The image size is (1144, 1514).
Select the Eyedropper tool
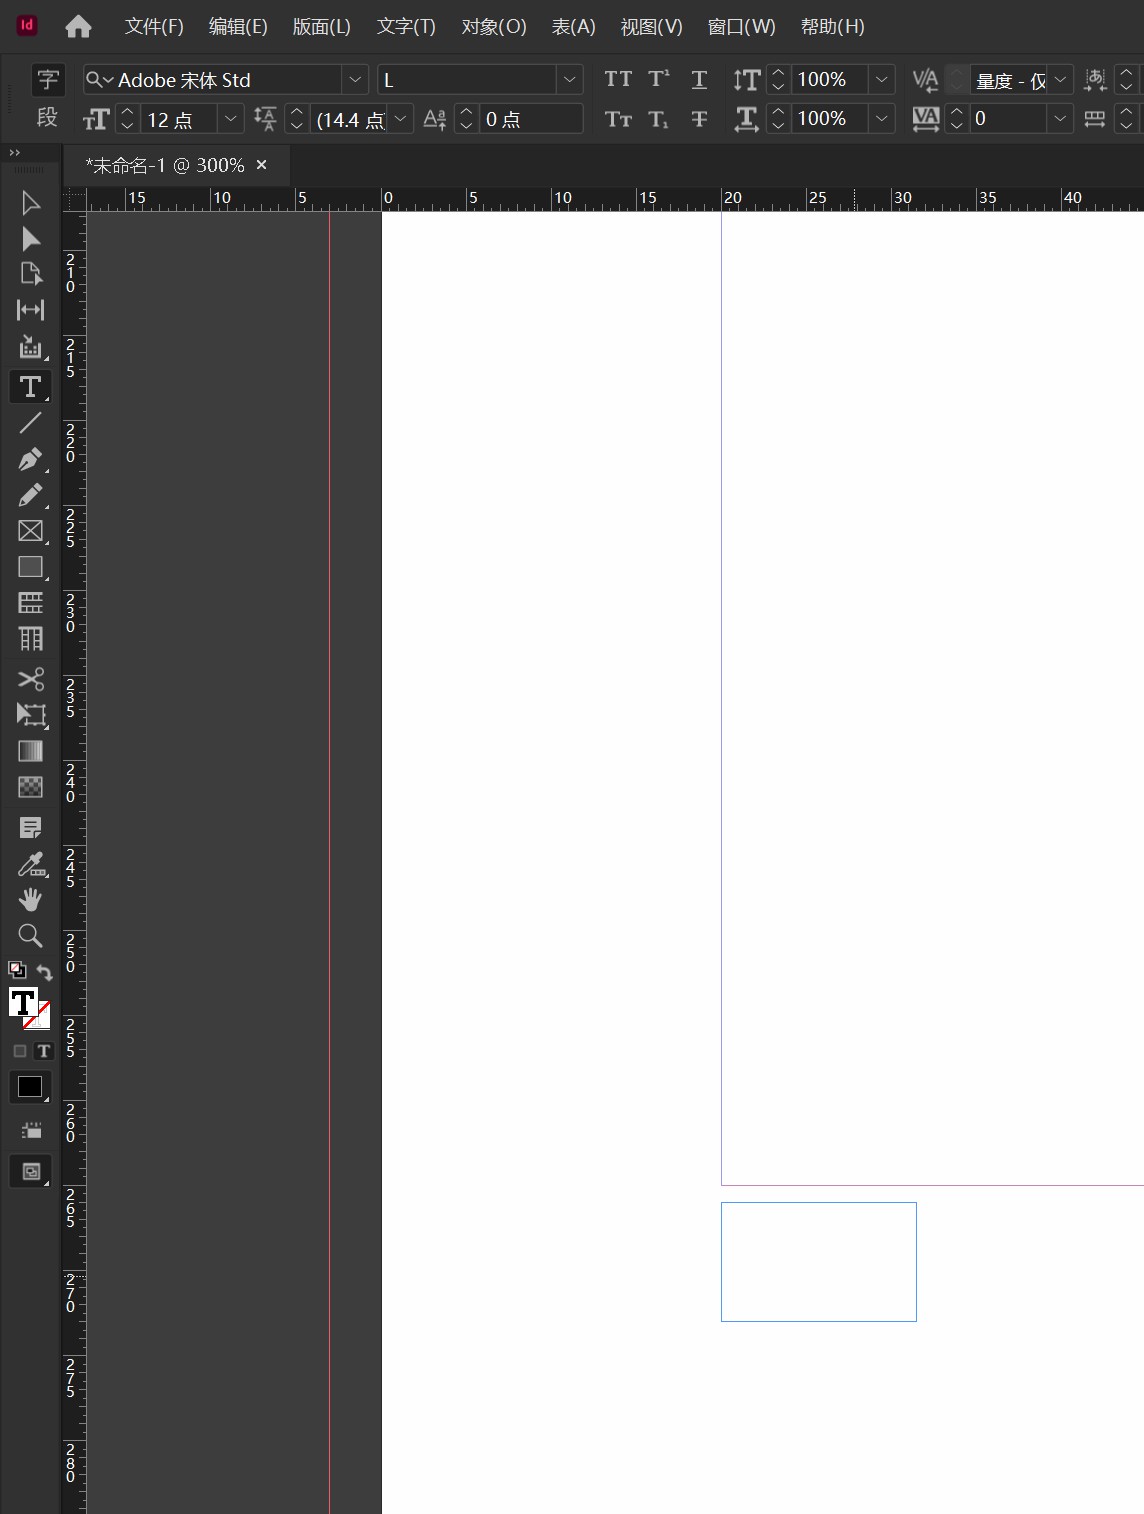click(30, 864)
